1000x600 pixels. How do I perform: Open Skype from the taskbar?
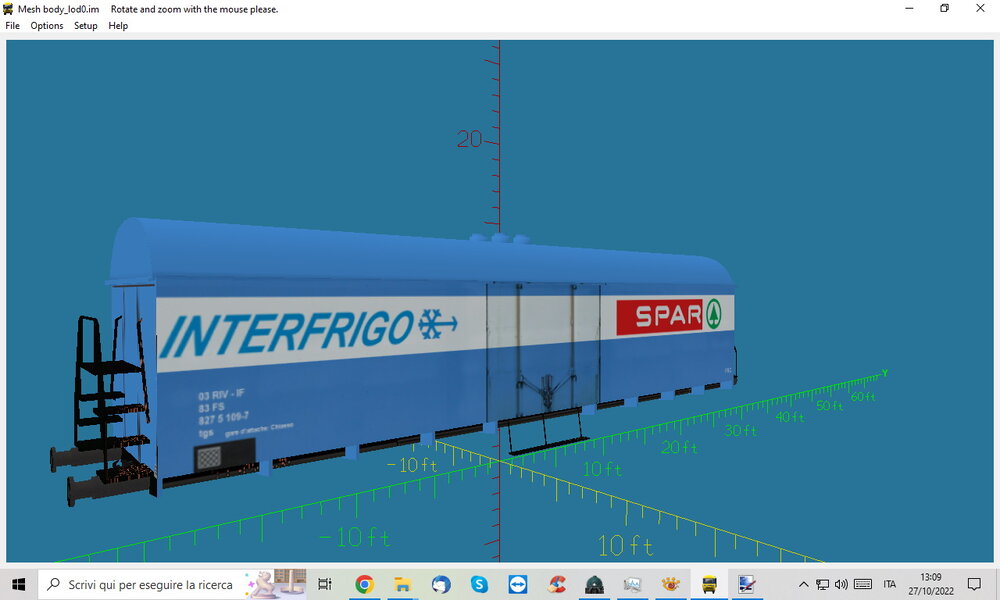[479, 584]
